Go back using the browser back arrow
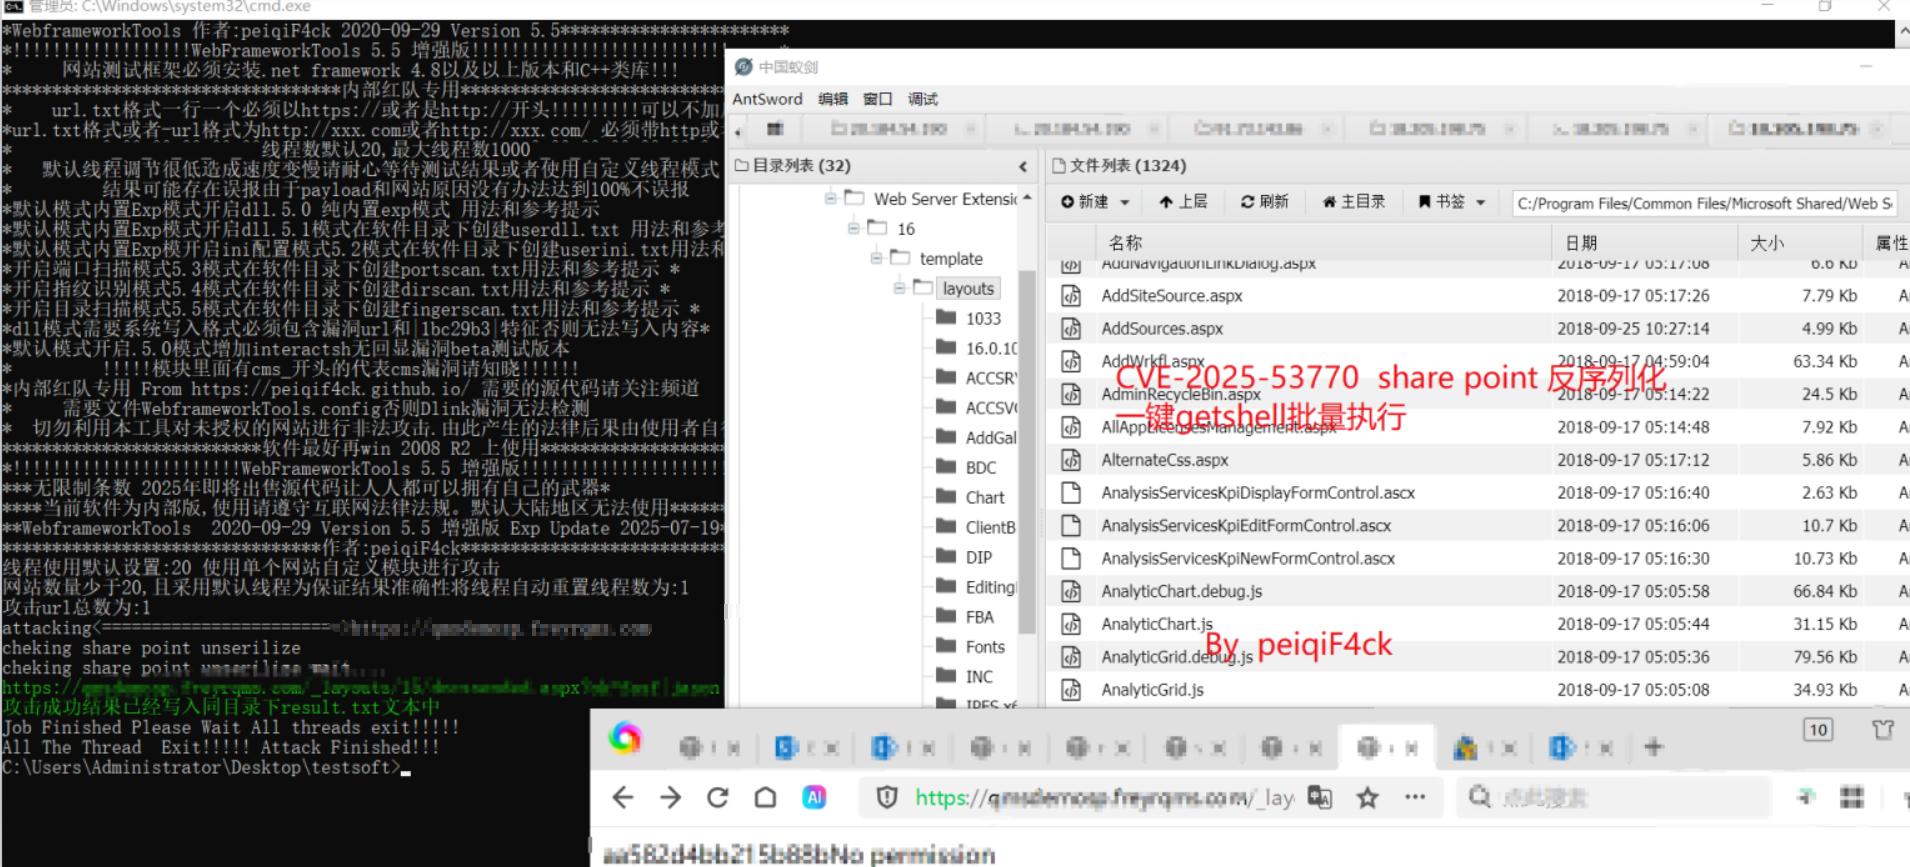Viewport: 1910px width, 867px height. (x=623, y=797)
